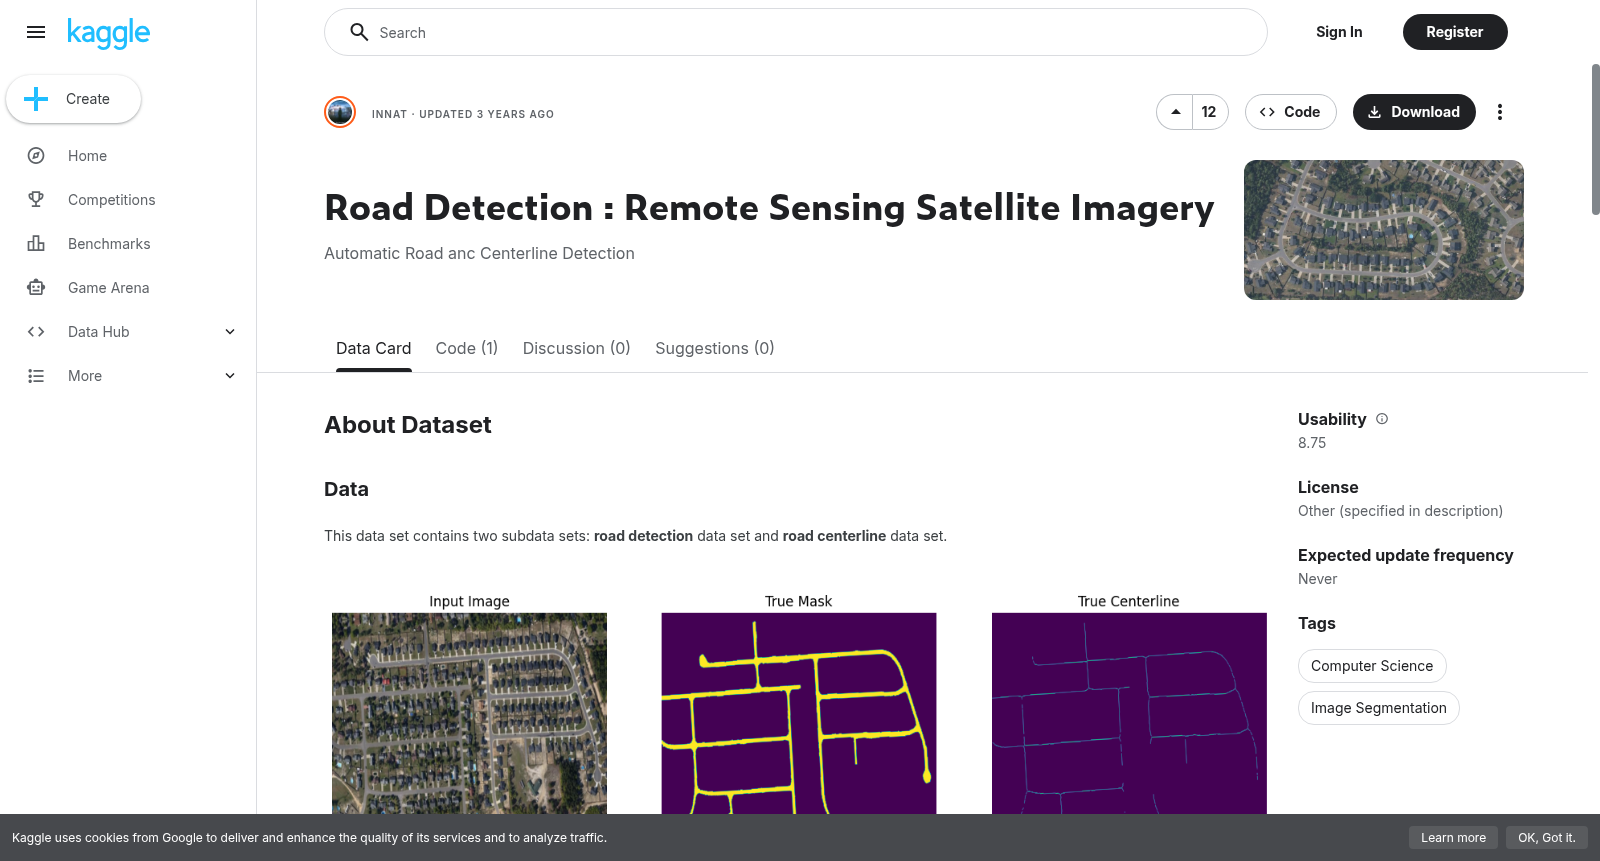Click the Benchmarks bar chart icon
Image resolution: width=1600 pixels, height=861 pixels.
[x=36, y=244]
